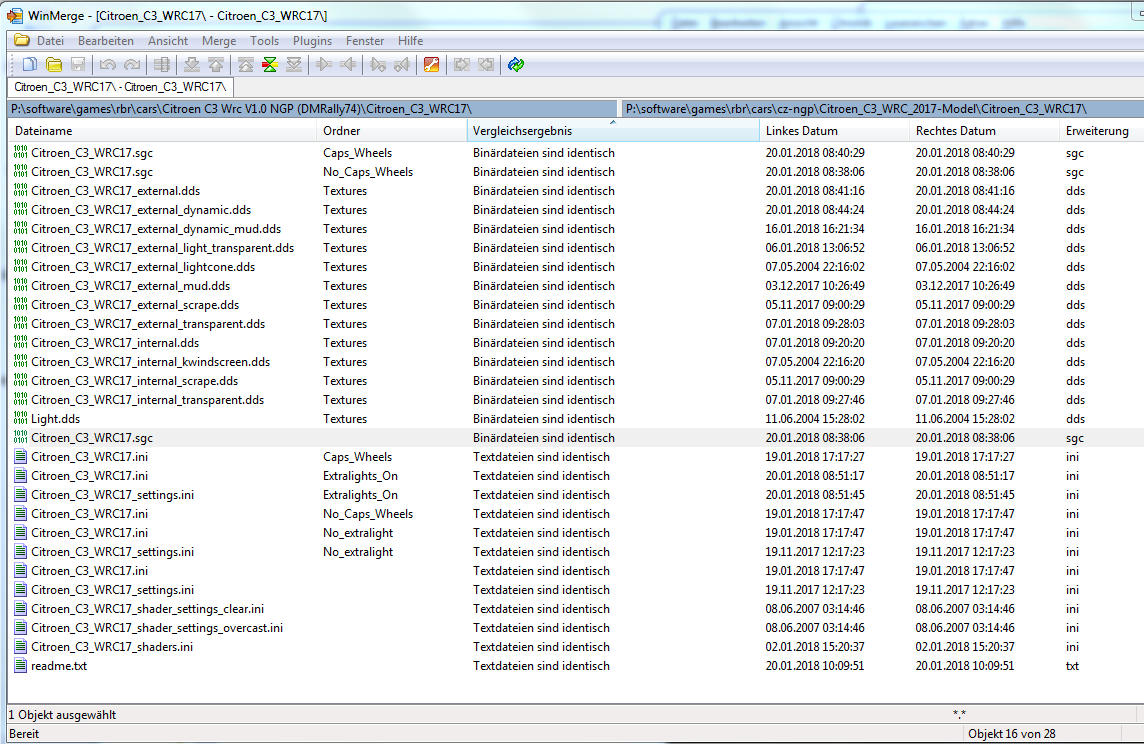Viewport: 1144px width, 744px height.
Task: Sort by the Dateiname column header
Action: [x=163, y=131]
